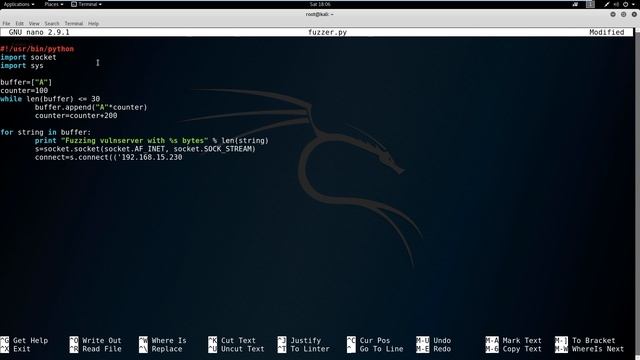This screenshot has height=360, width=640.
Task: Click the fuzzer.py filename in title bar
Action: [327, 32]
